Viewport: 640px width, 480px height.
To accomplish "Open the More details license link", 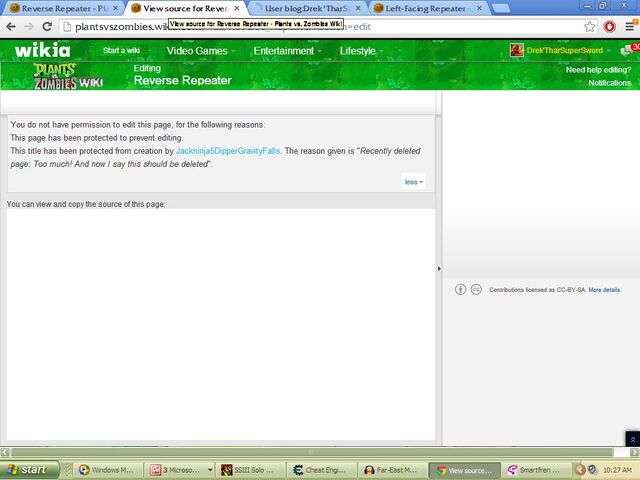I will 604,290.
